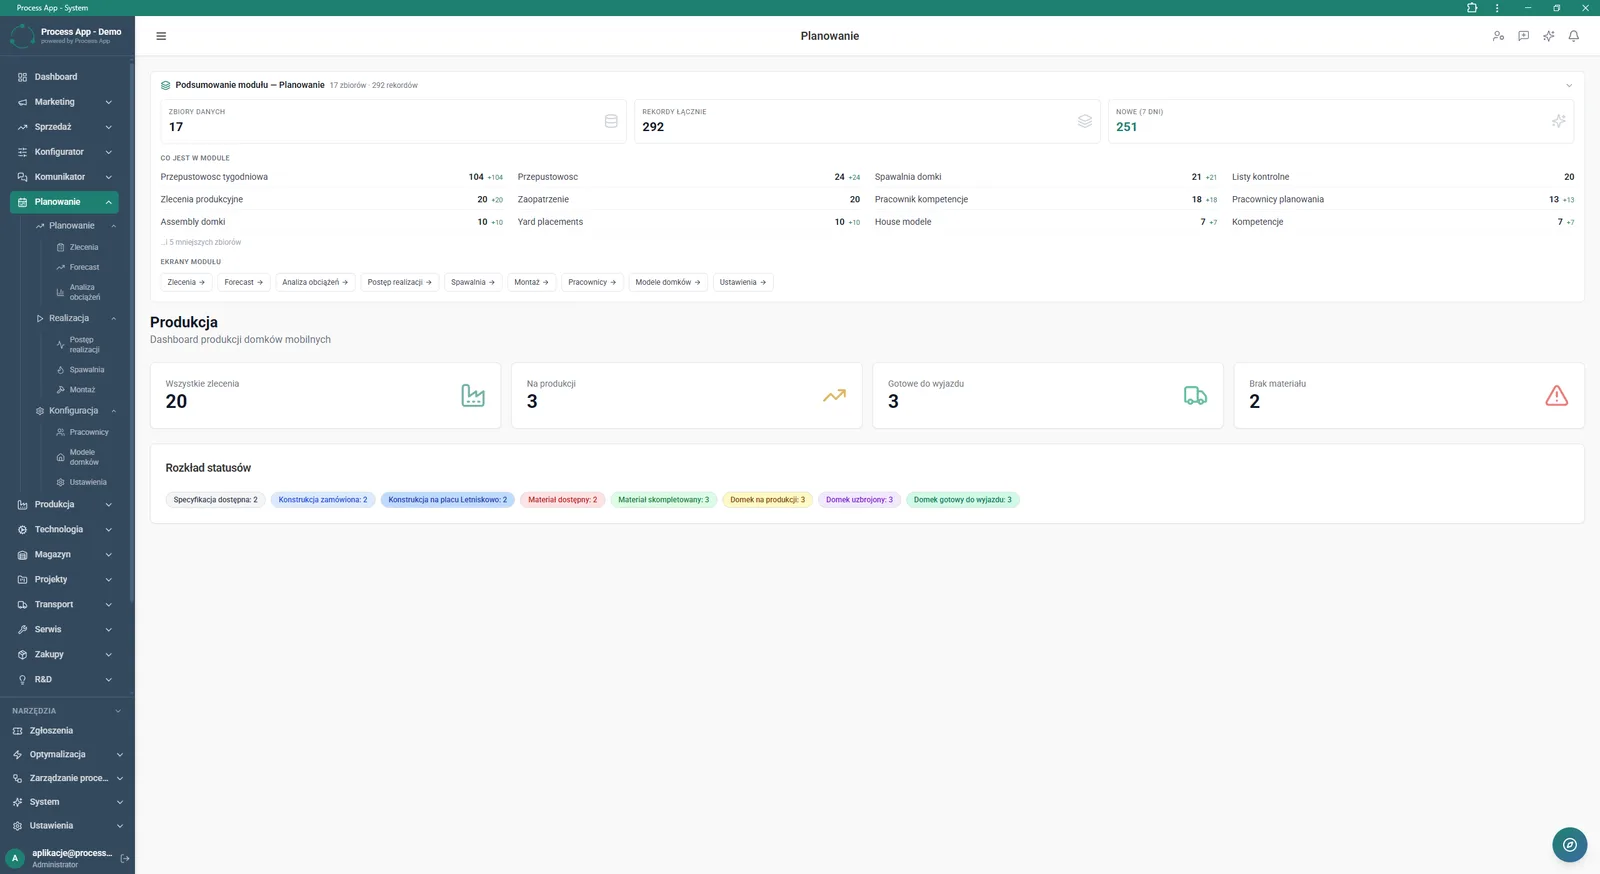
Task: Go to Analiza obciążeń shortcut button
Action: (315, 282)
